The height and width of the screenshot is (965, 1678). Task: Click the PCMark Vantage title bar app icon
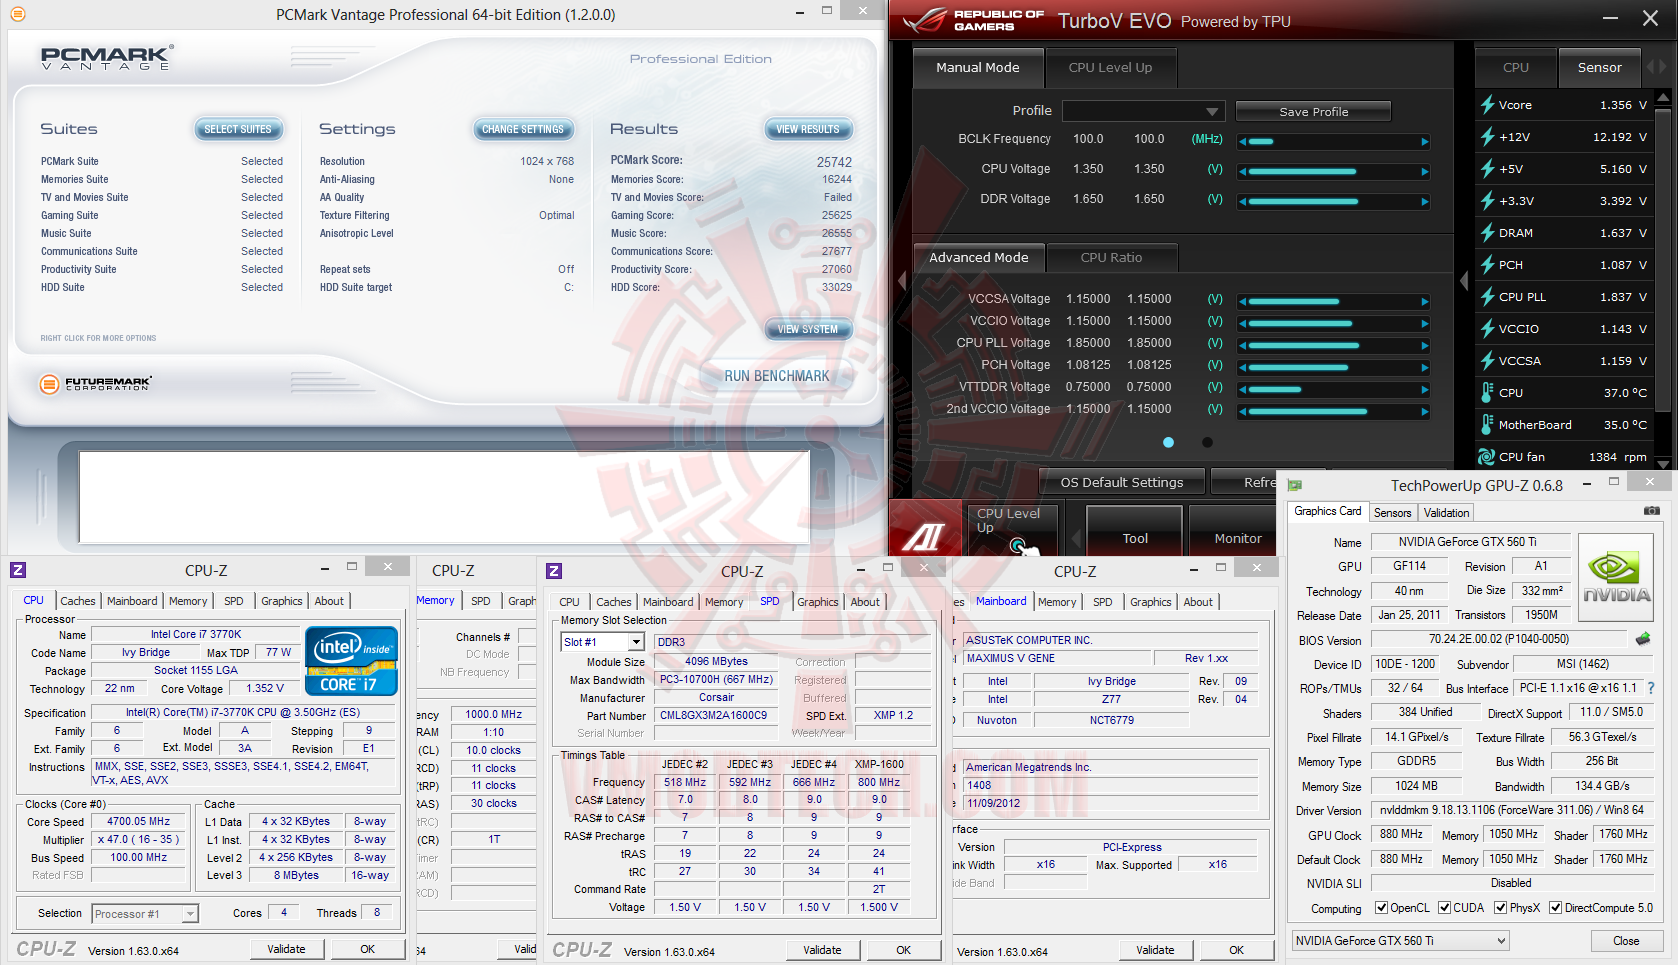click(18, 14)
